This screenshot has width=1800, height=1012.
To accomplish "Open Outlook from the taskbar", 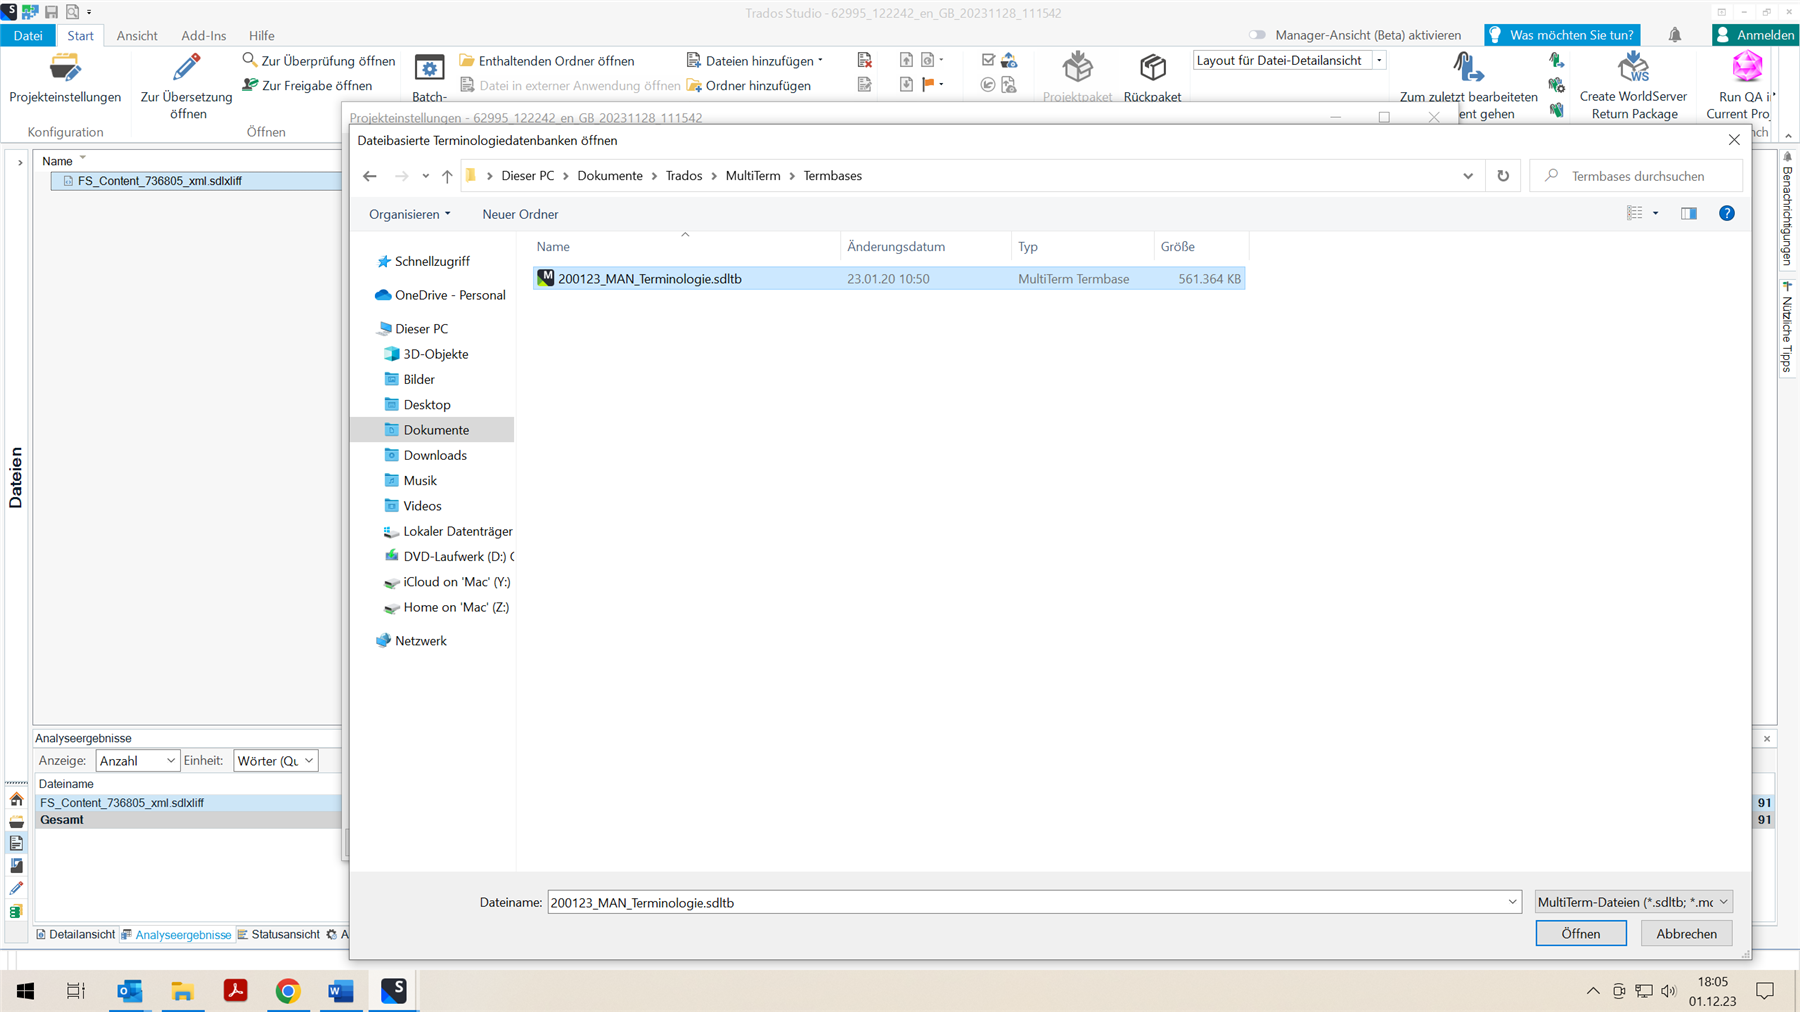I will pyautogui.click(x=130, y=991).
